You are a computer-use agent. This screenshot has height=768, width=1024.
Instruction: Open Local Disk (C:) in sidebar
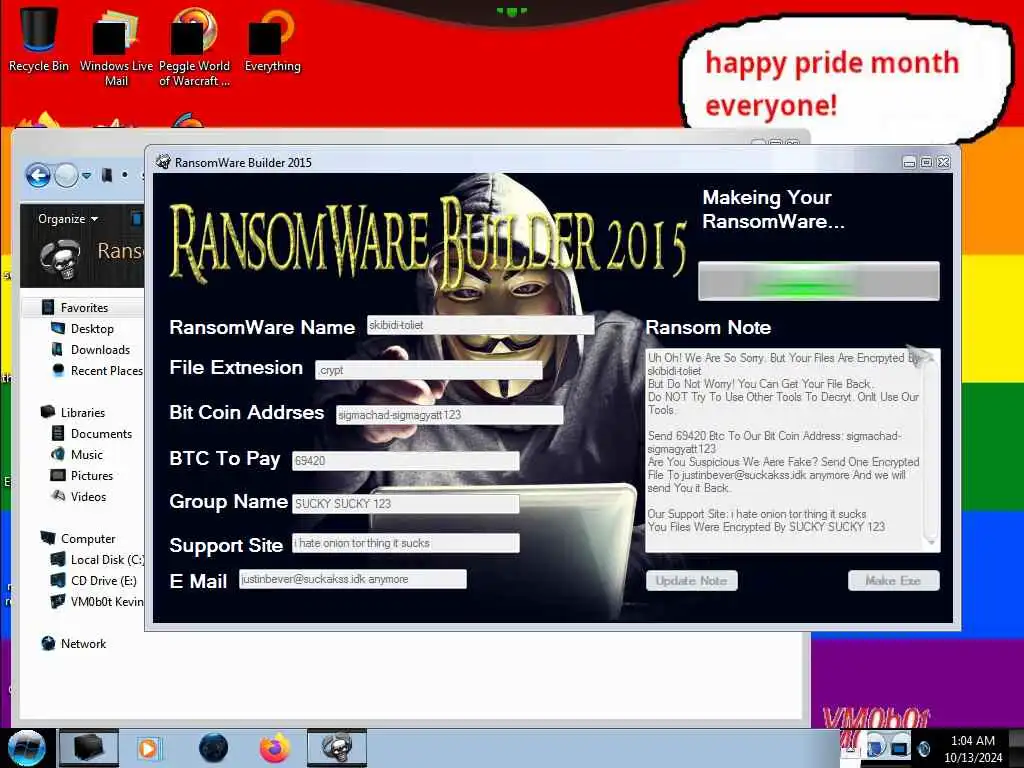pos(97,559)
